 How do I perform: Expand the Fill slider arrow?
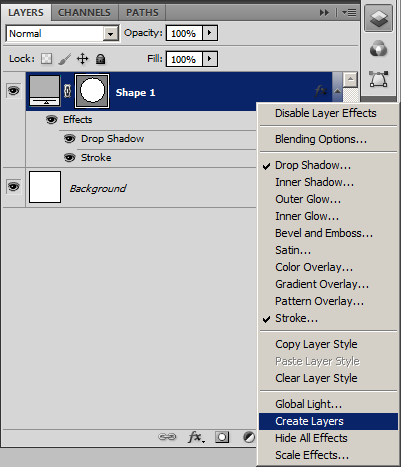(210, 59)
